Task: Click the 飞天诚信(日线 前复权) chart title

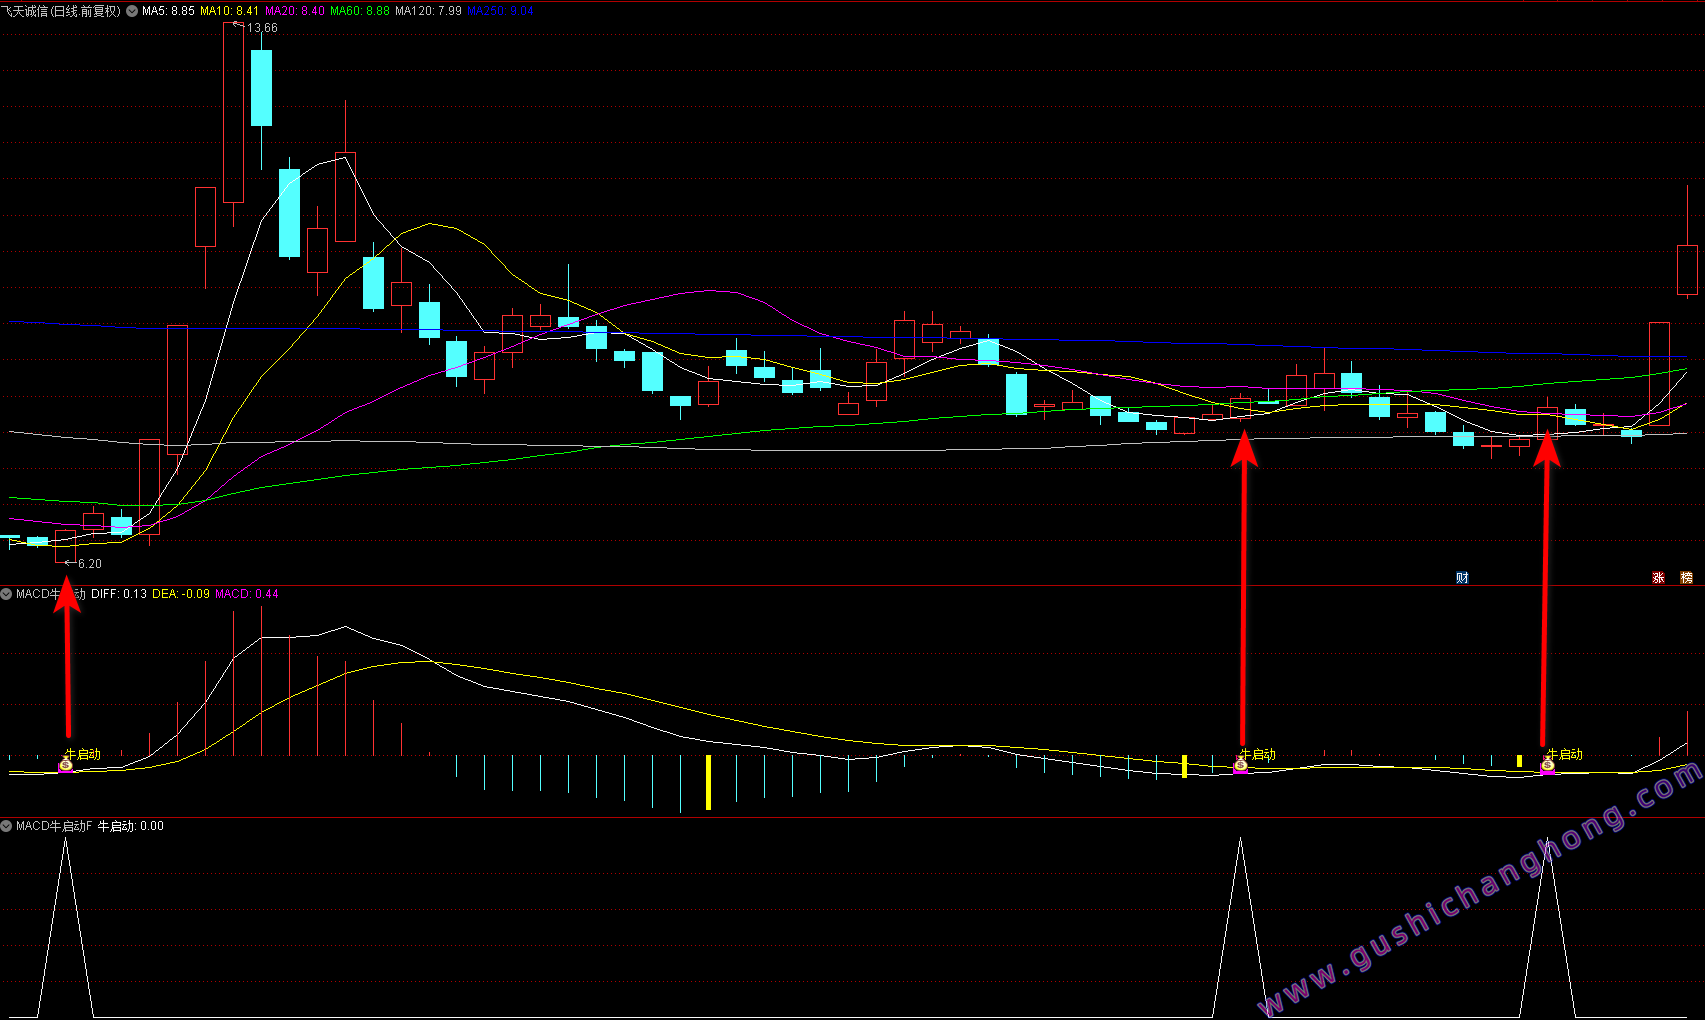Action: coord(62,11)
